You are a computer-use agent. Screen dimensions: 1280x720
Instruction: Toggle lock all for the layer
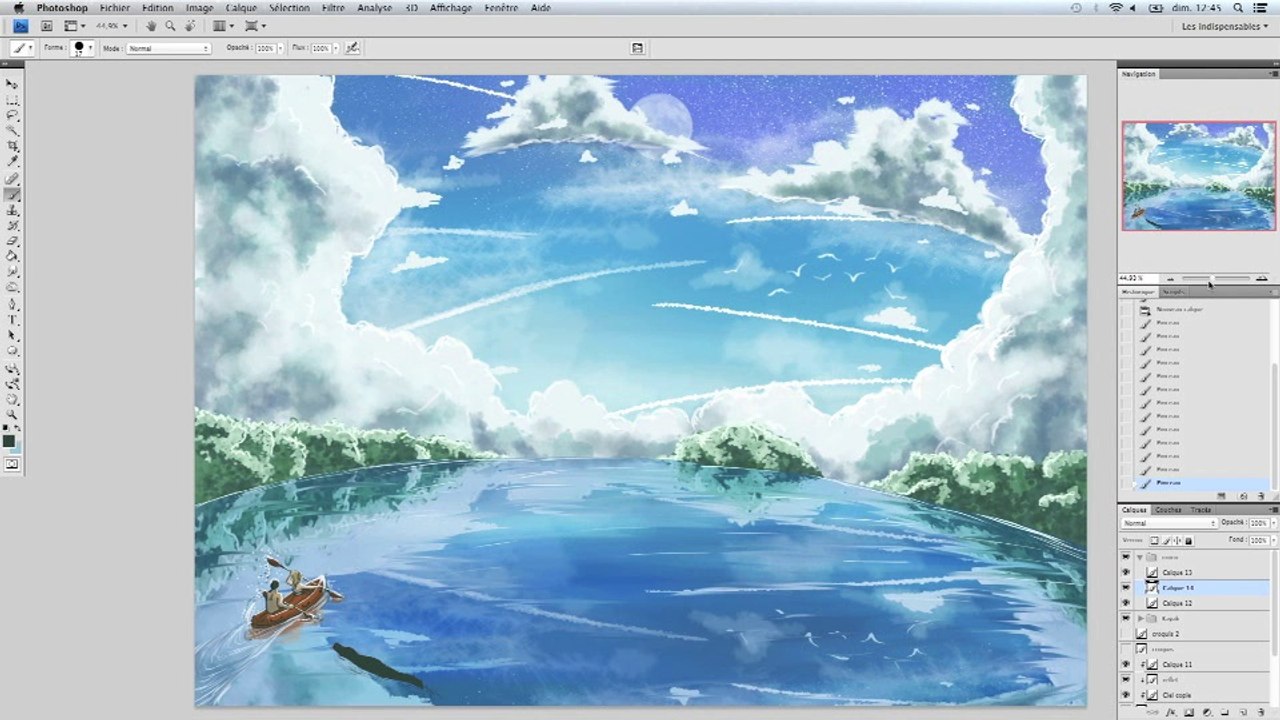point(1188,541)
